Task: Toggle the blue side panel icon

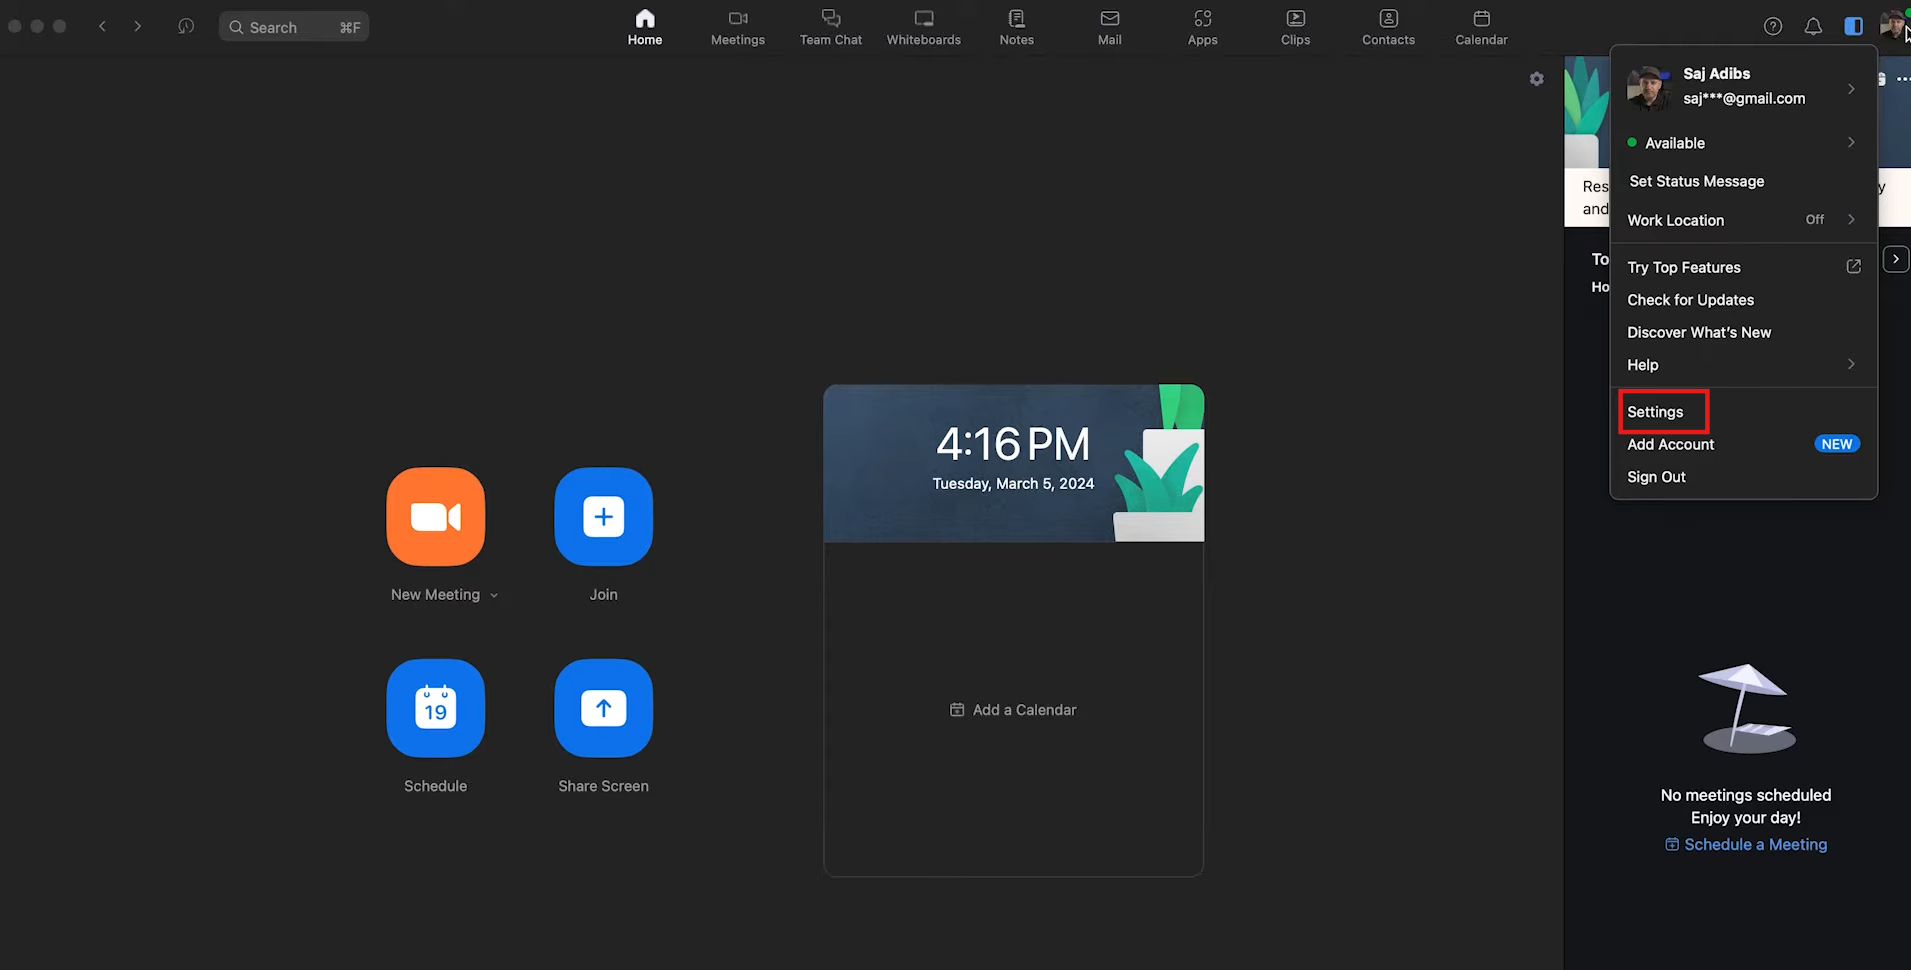Action: [1853, 27]
